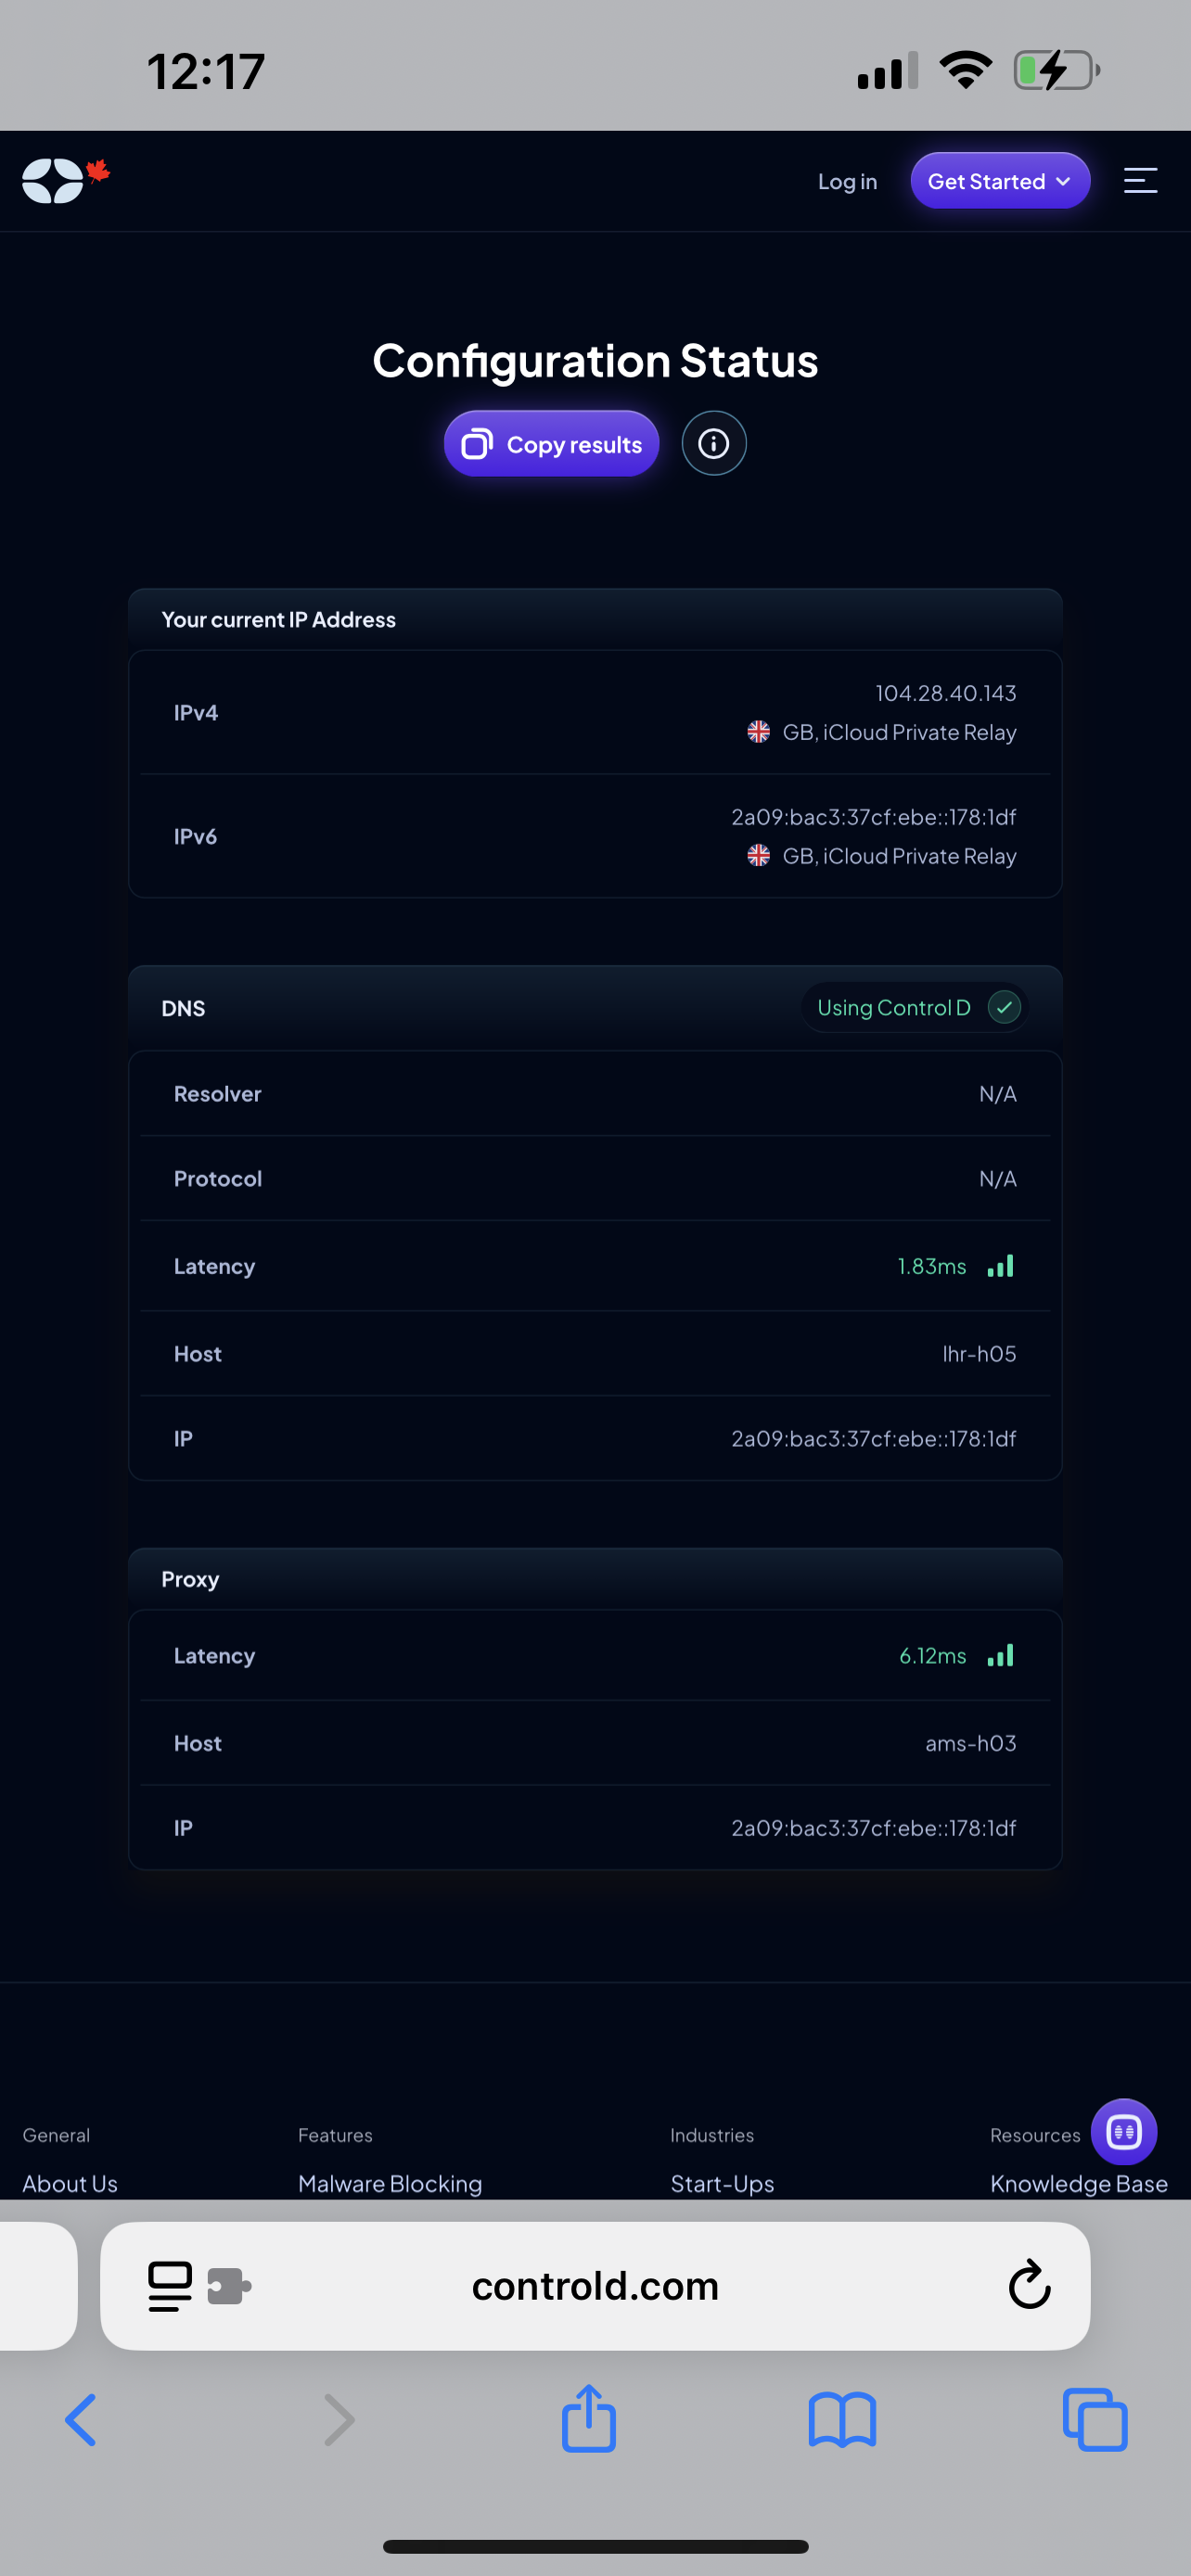Open the Knowledge Base footer link
Screen dimensions: 1191x2576
pyautogui.click(x=1079, y=2183)
